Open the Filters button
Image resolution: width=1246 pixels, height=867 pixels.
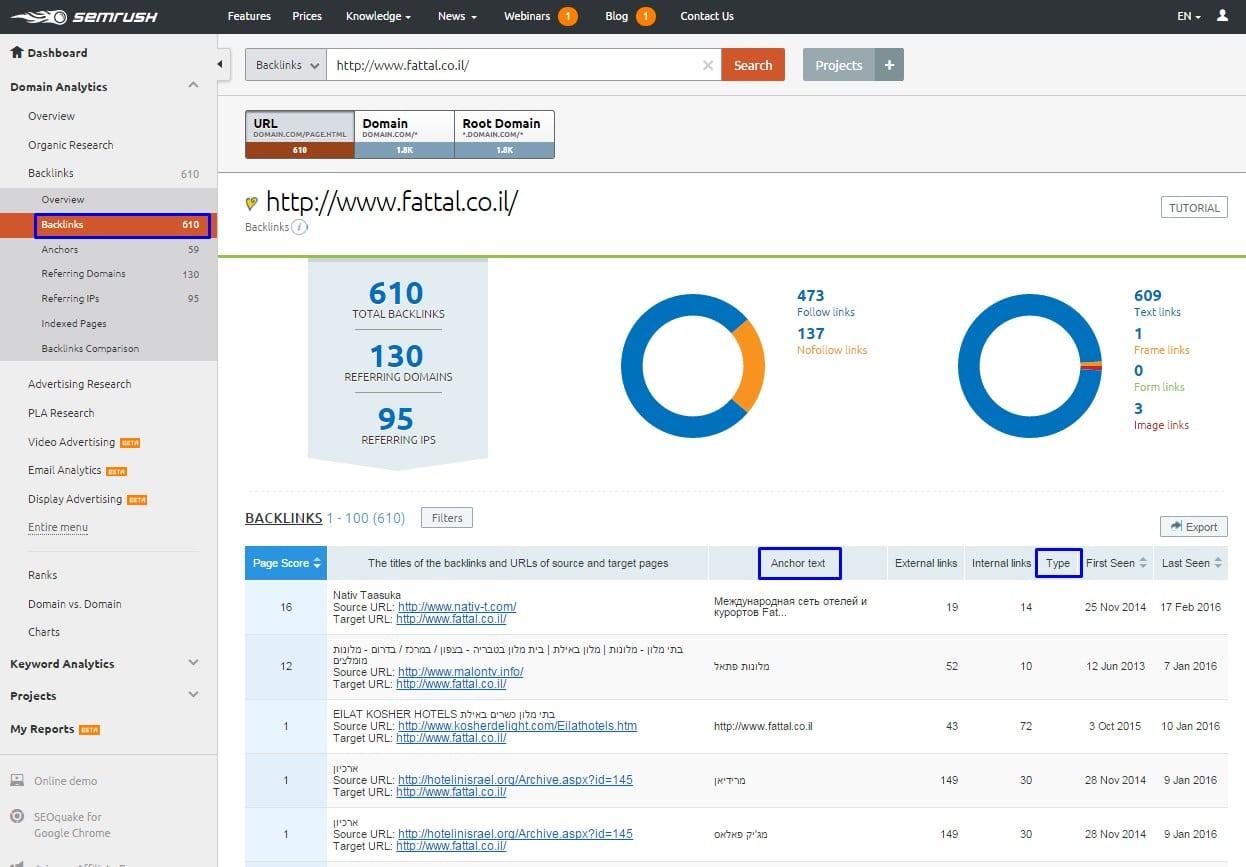pos(447,518)
